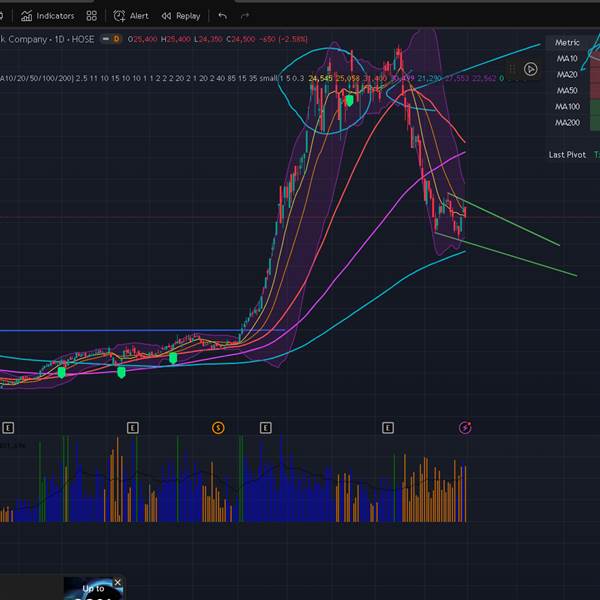The width and height of the screenshot is (600, 600).
Task: Close the advertisement popup
Action: (117, 582)
